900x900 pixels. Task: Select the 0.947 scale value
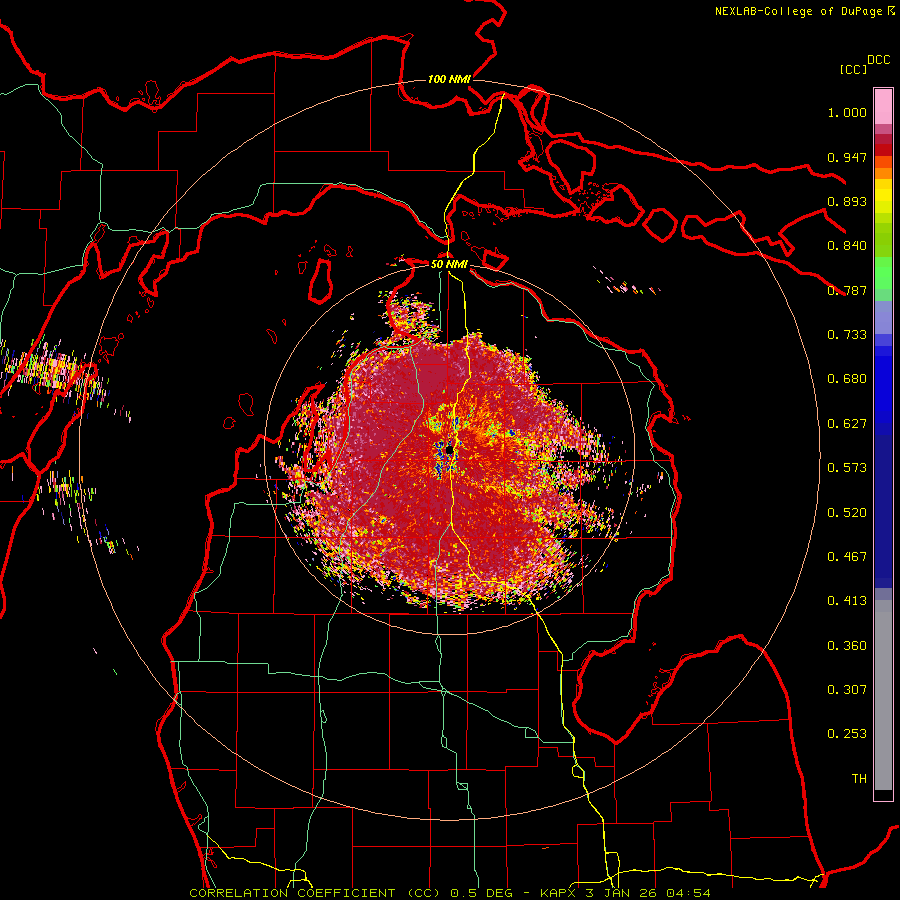tap(847, 157)
